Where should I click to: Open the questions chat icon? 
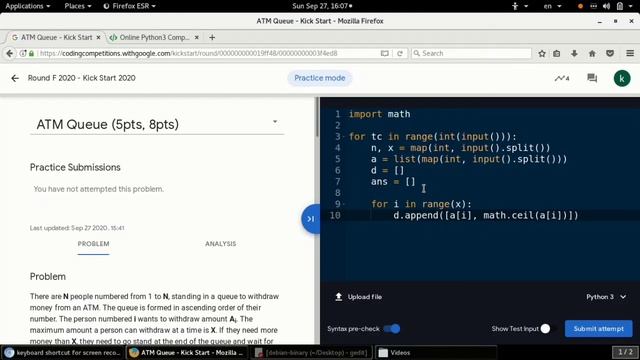592,78
